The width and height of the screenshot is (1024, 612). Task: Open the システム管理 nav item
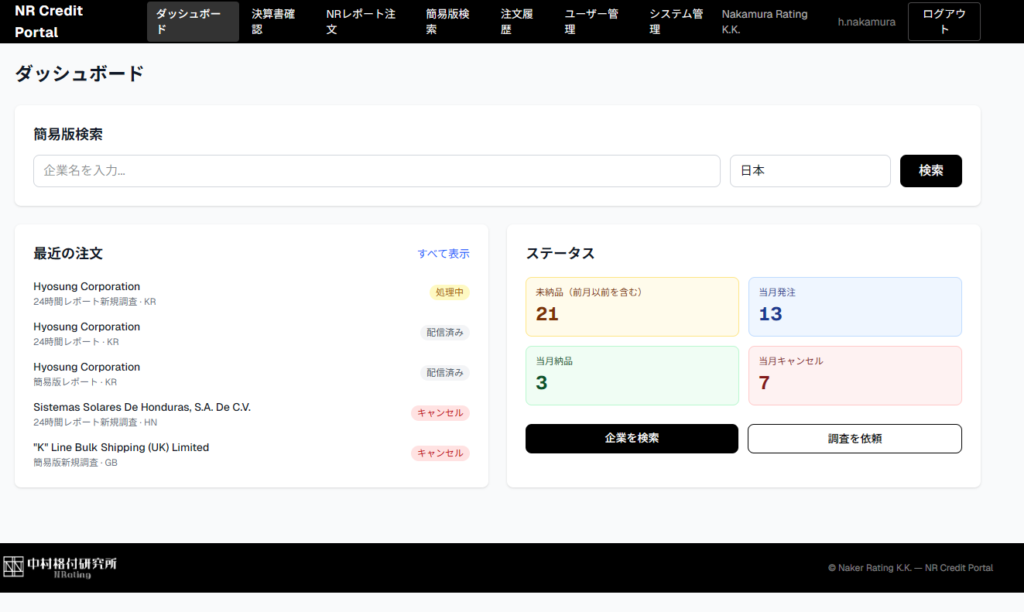coord(676,21)
